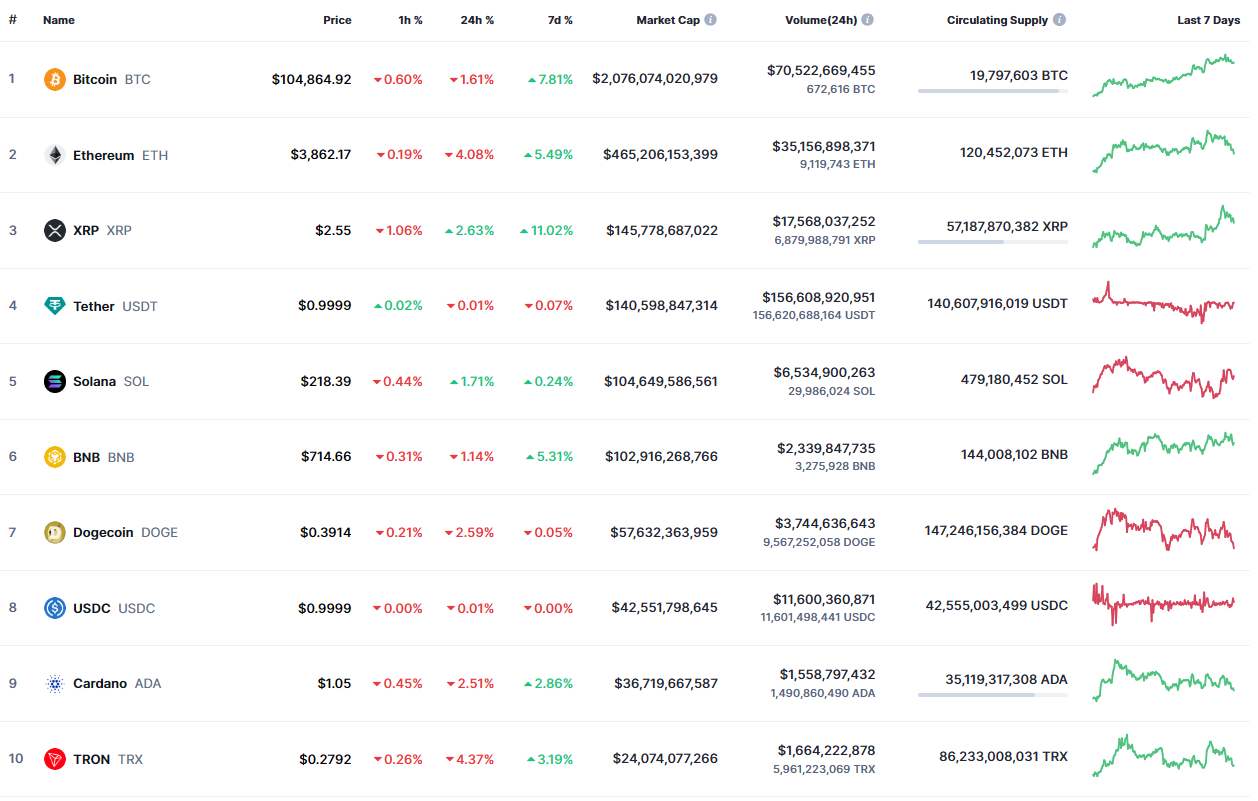1258x801 pixels.
Task: Click the Volume(24h) info icon
Action: tap(868, 20)
